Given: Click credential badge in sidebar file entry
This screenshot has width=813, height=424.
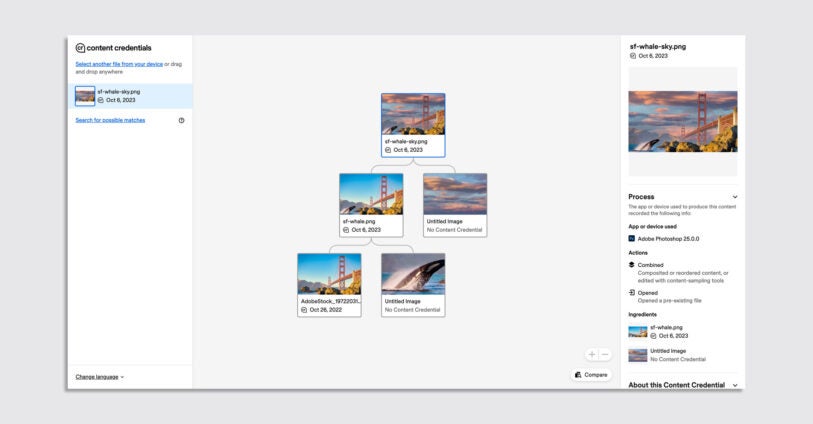Looking at the screenshot, I should 101,101.
